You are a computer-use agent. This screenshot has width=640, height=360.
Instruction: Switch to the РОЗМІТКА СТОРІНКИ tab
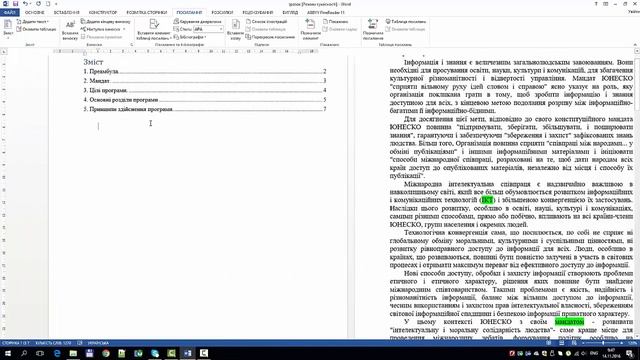[147, 13]
